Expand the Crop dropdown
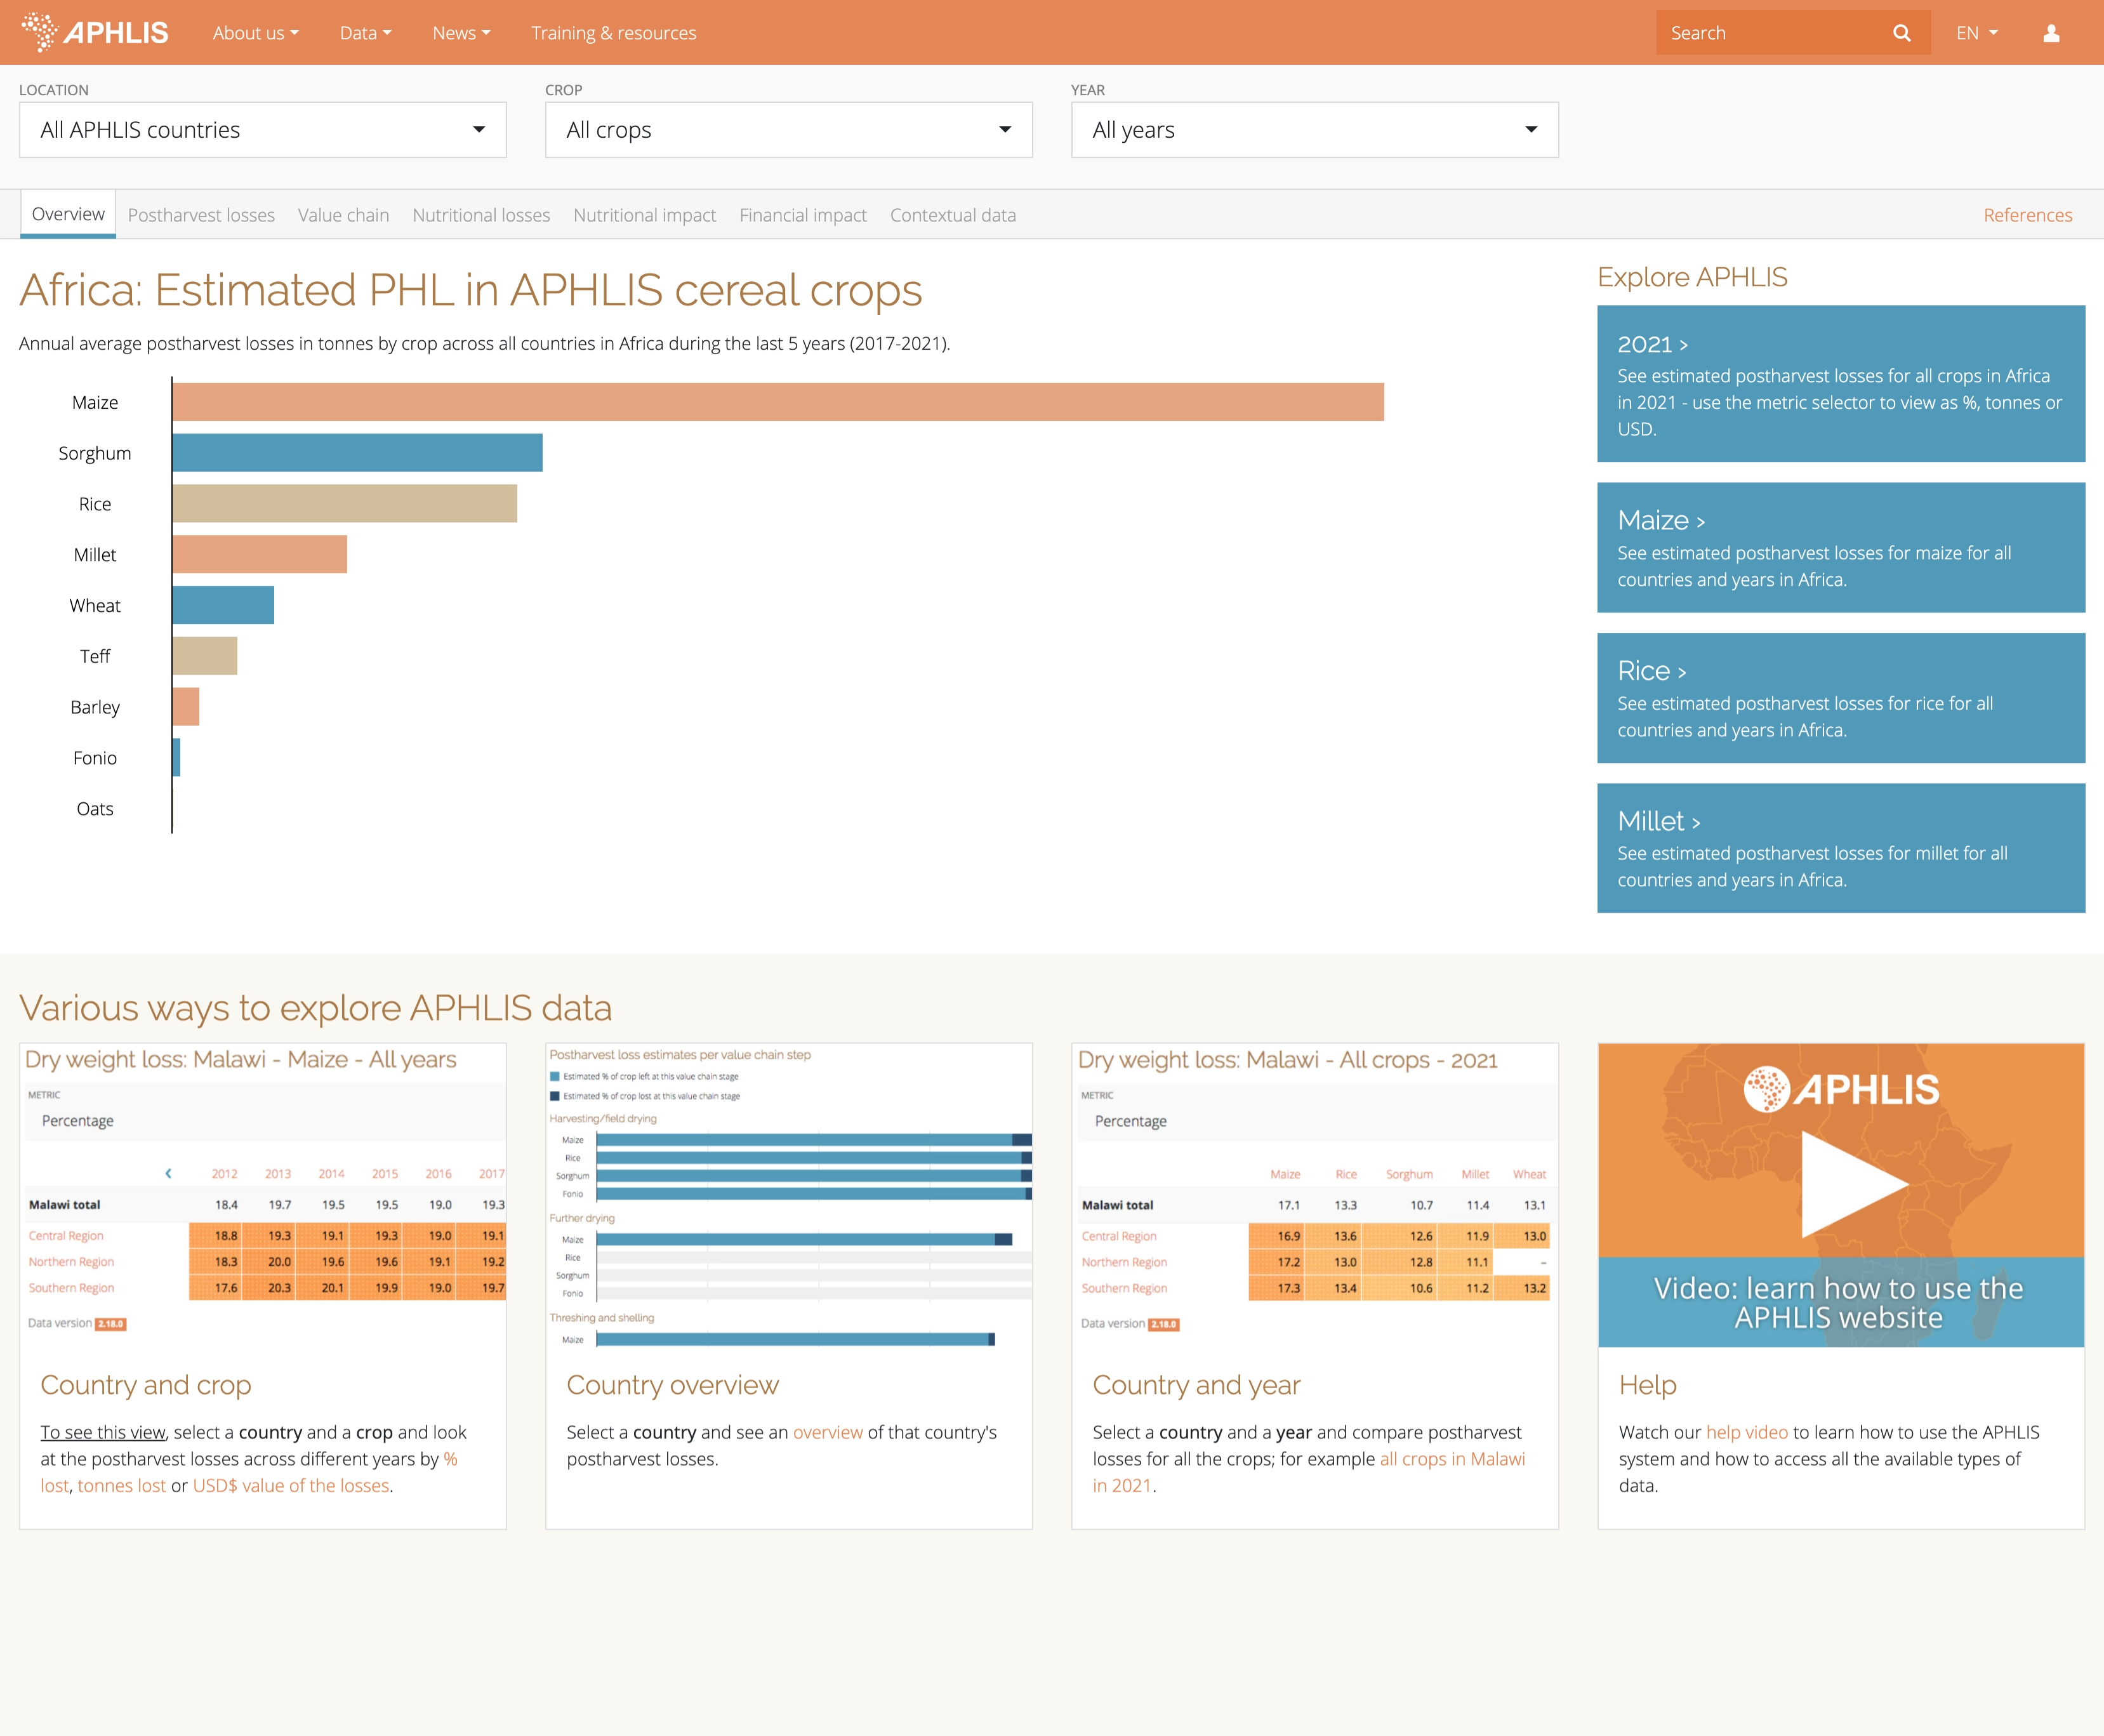Viewport: 2104px width, 1736px height. point(789,130)
